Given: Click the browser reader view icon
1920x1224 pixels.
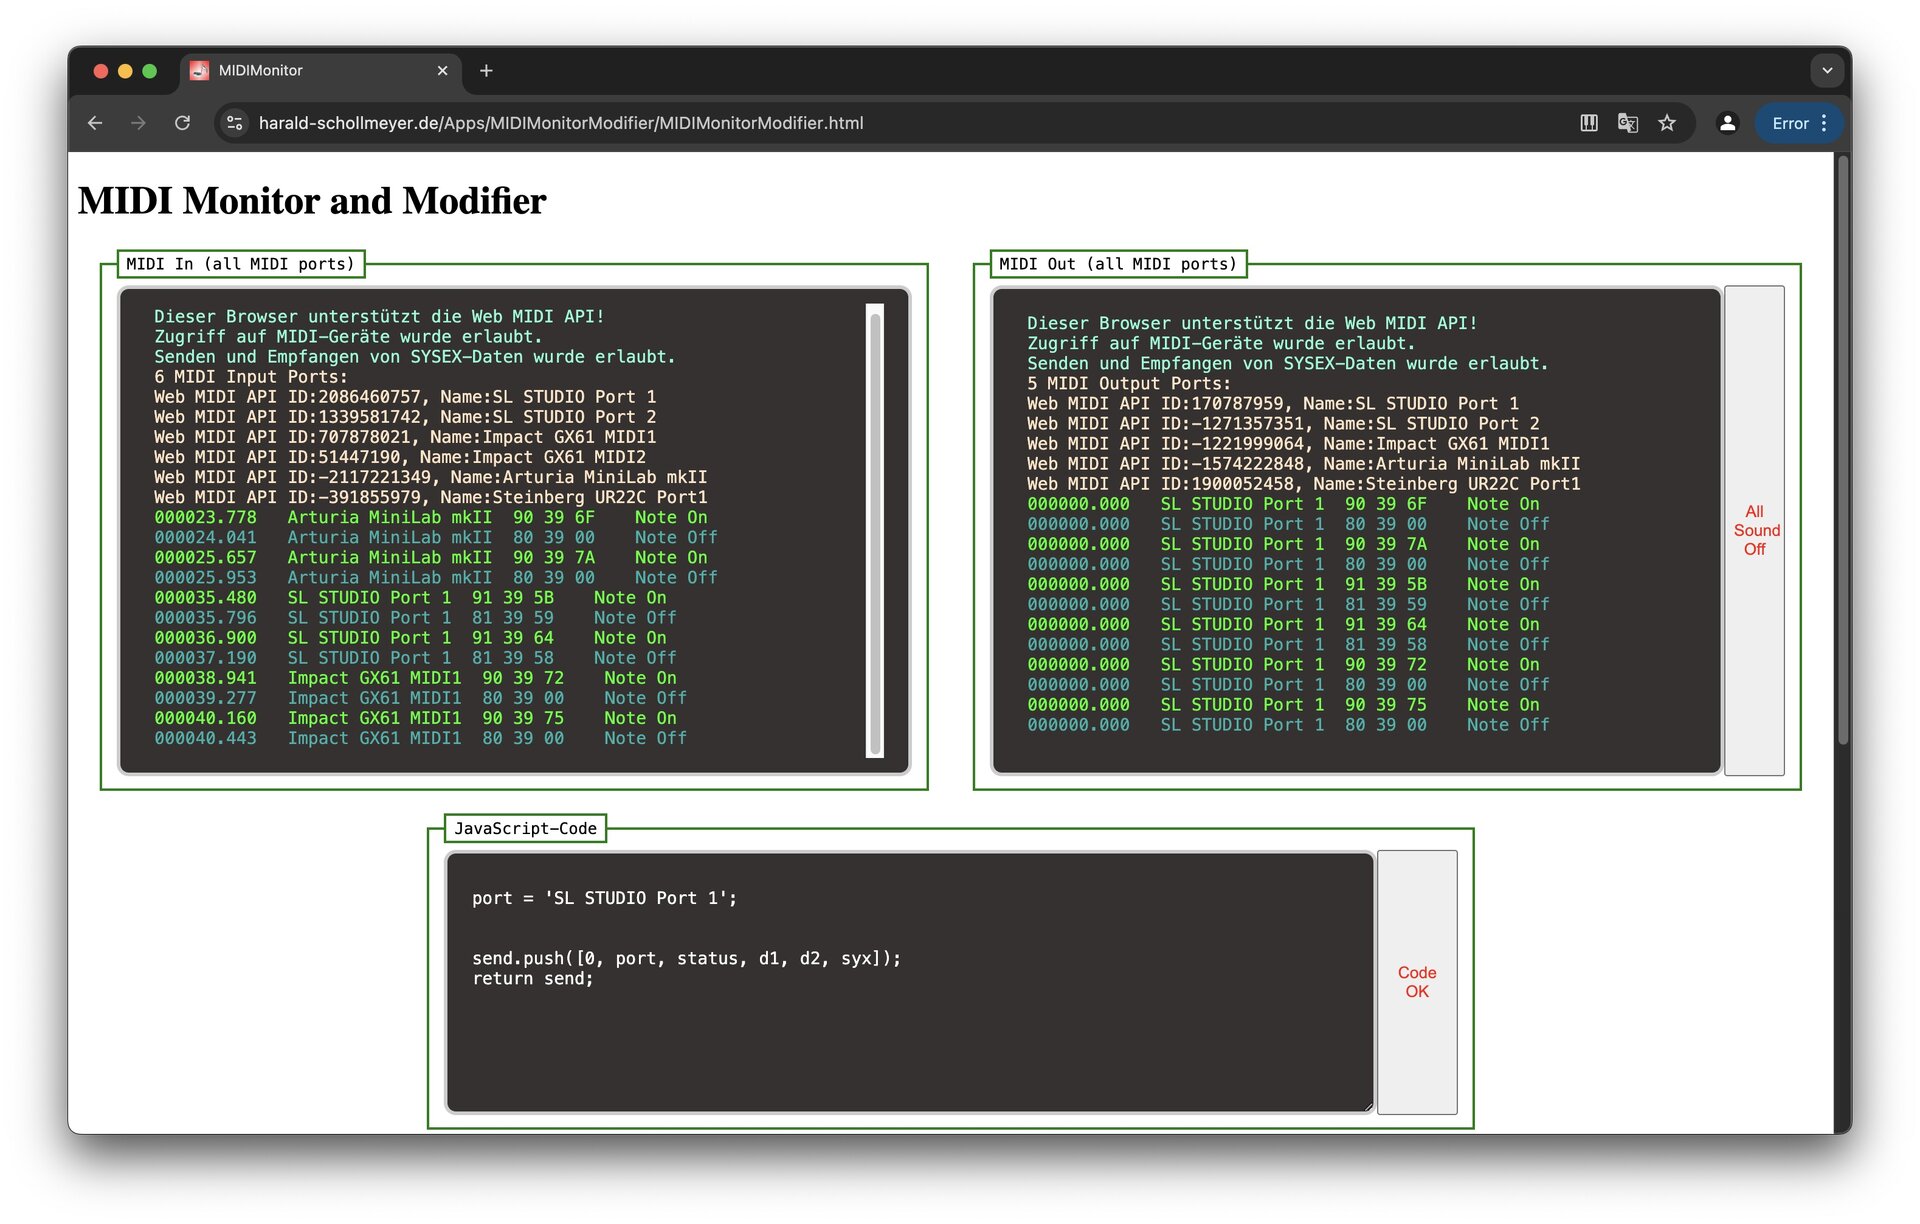Looking at the screenshot, I should (x=1588, y=123).
